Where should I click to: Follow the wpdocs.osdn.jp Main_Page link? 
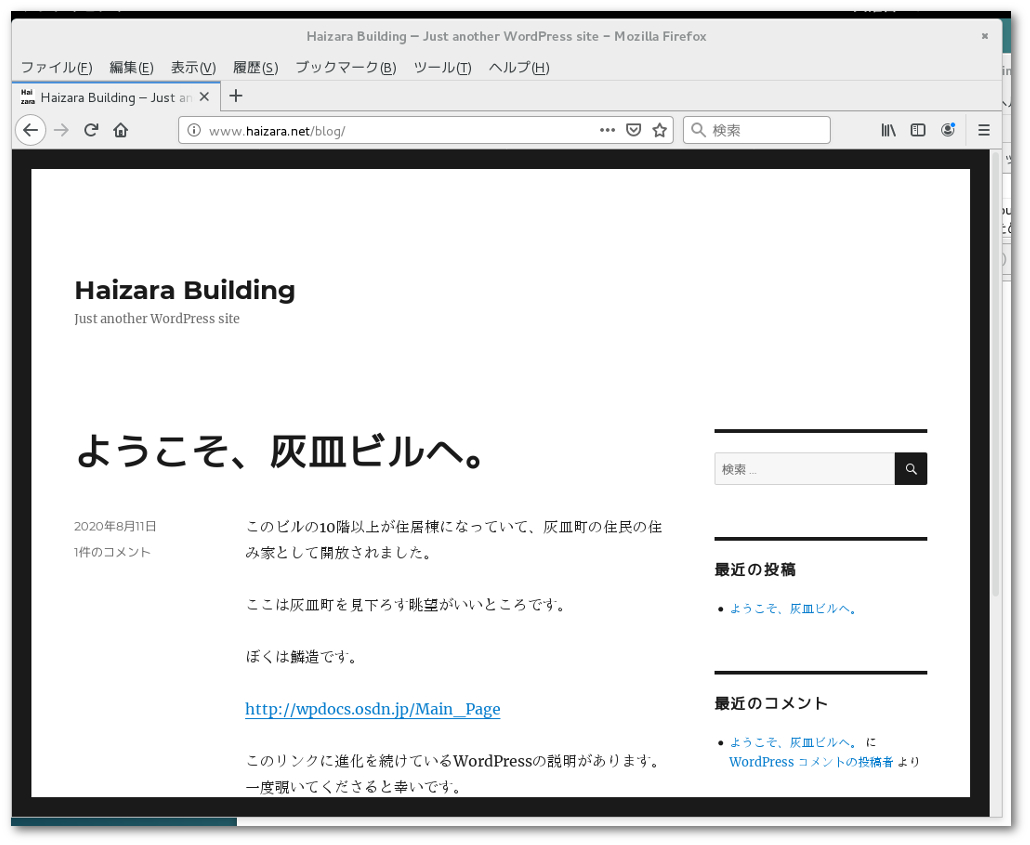pyautogui.click(x=372, y=709)
